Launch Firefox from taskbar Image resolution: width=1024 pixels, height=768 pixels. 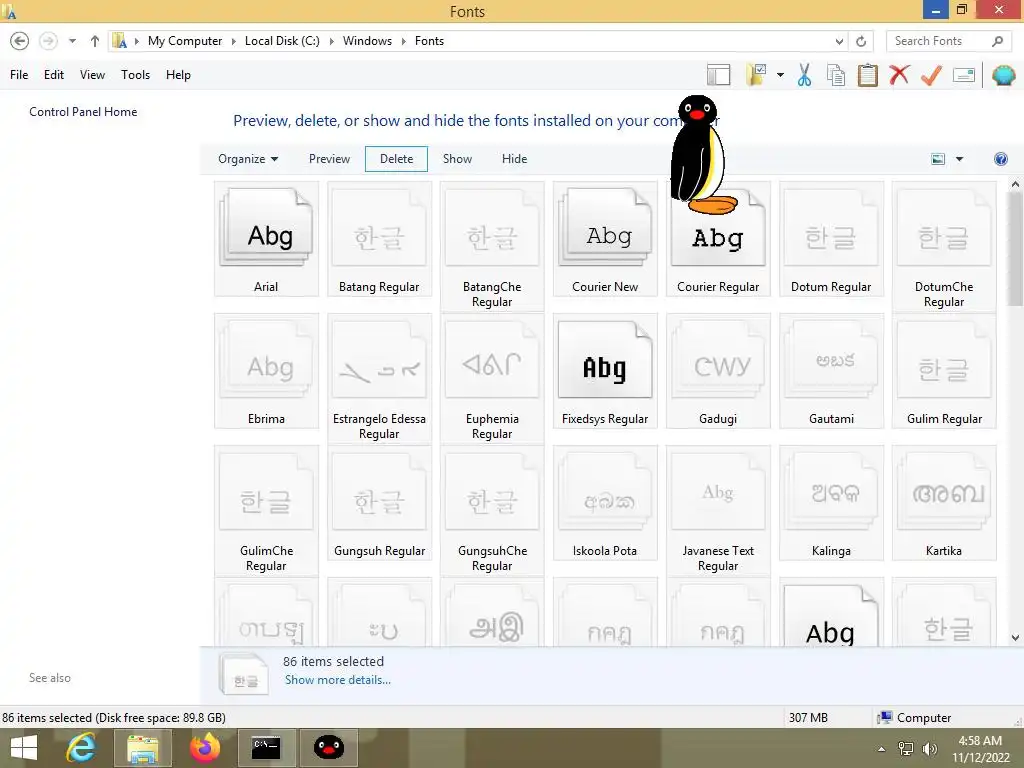click(204, 748)
